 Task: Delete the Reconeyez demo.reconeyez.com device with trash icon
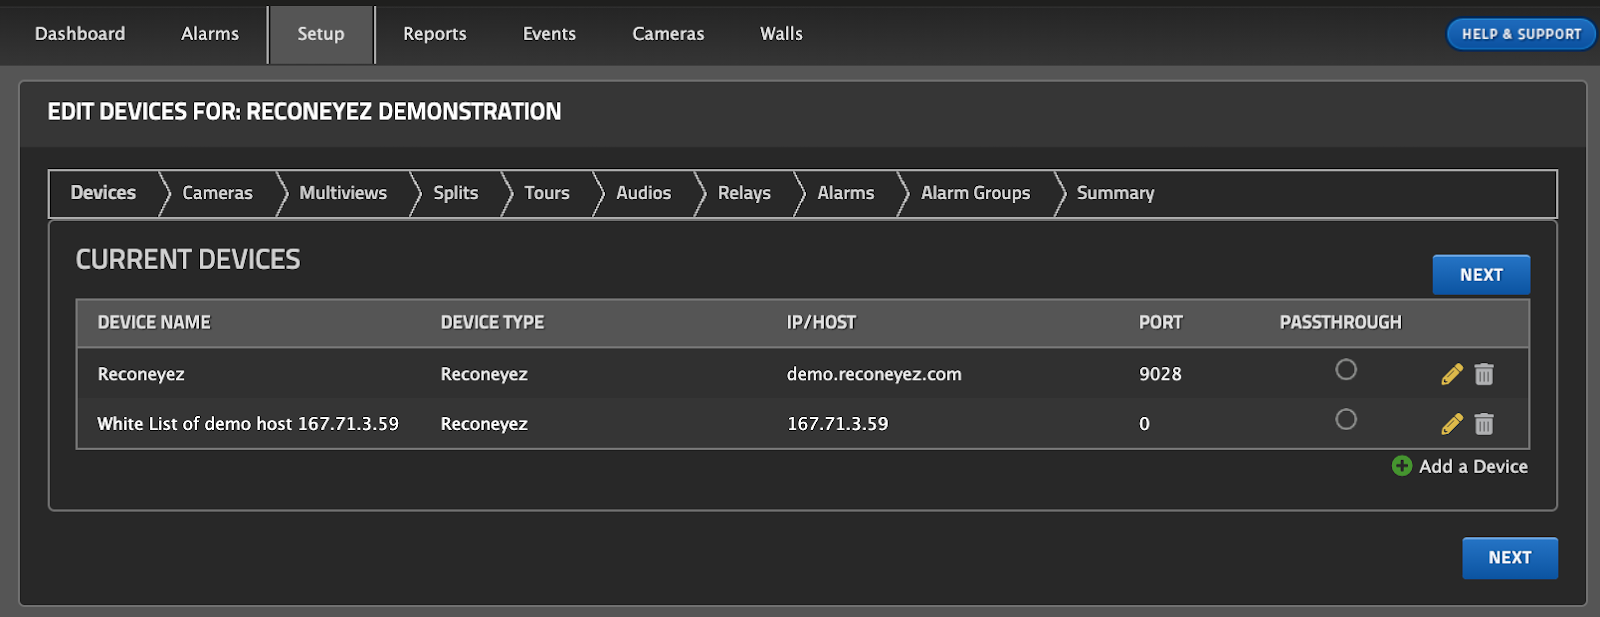[x=1484, y=374]
